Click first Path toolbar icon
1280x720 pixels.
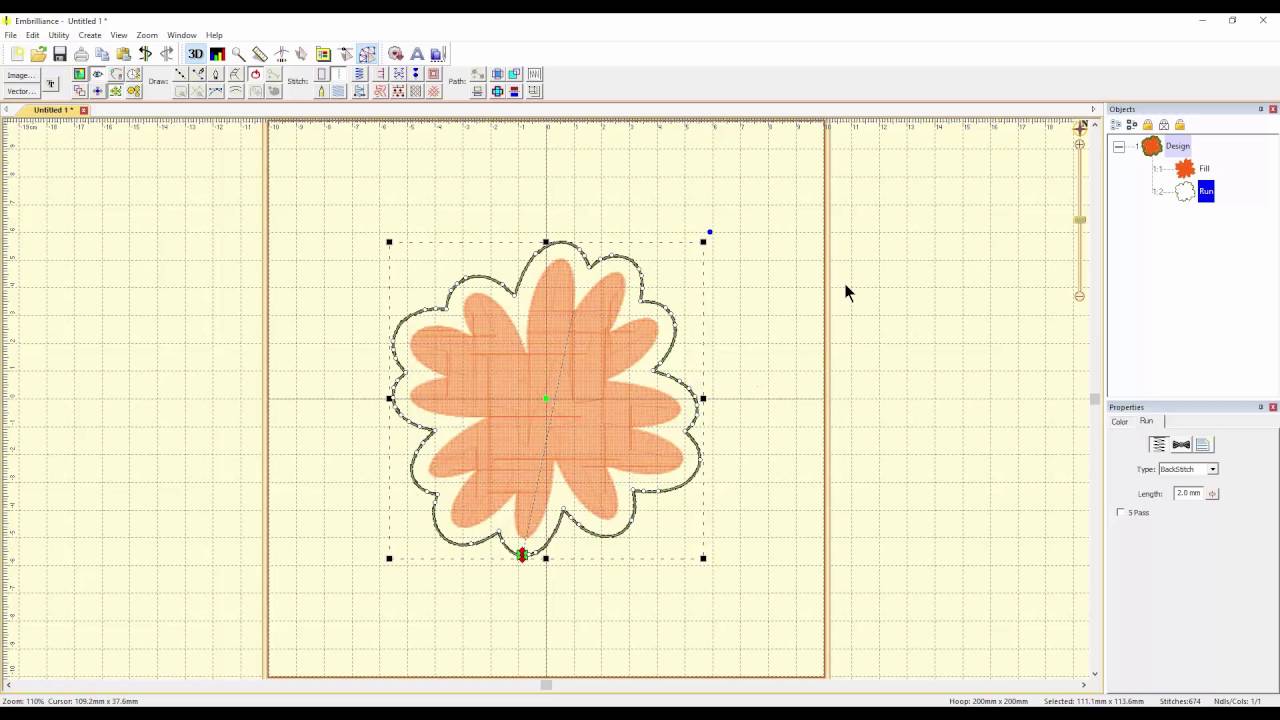point(478,74)
